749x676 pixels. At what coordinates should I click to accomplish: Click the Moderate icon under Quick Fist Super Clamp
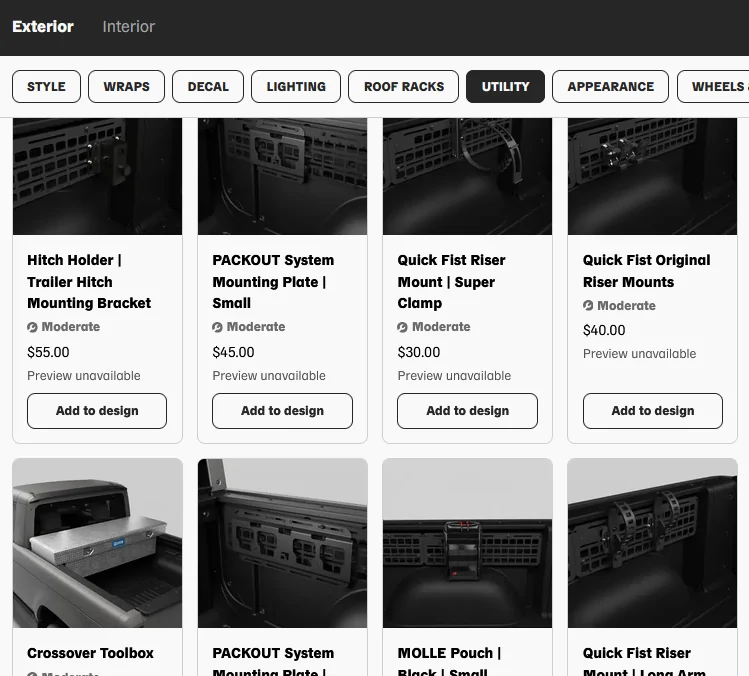click(402, 327)
